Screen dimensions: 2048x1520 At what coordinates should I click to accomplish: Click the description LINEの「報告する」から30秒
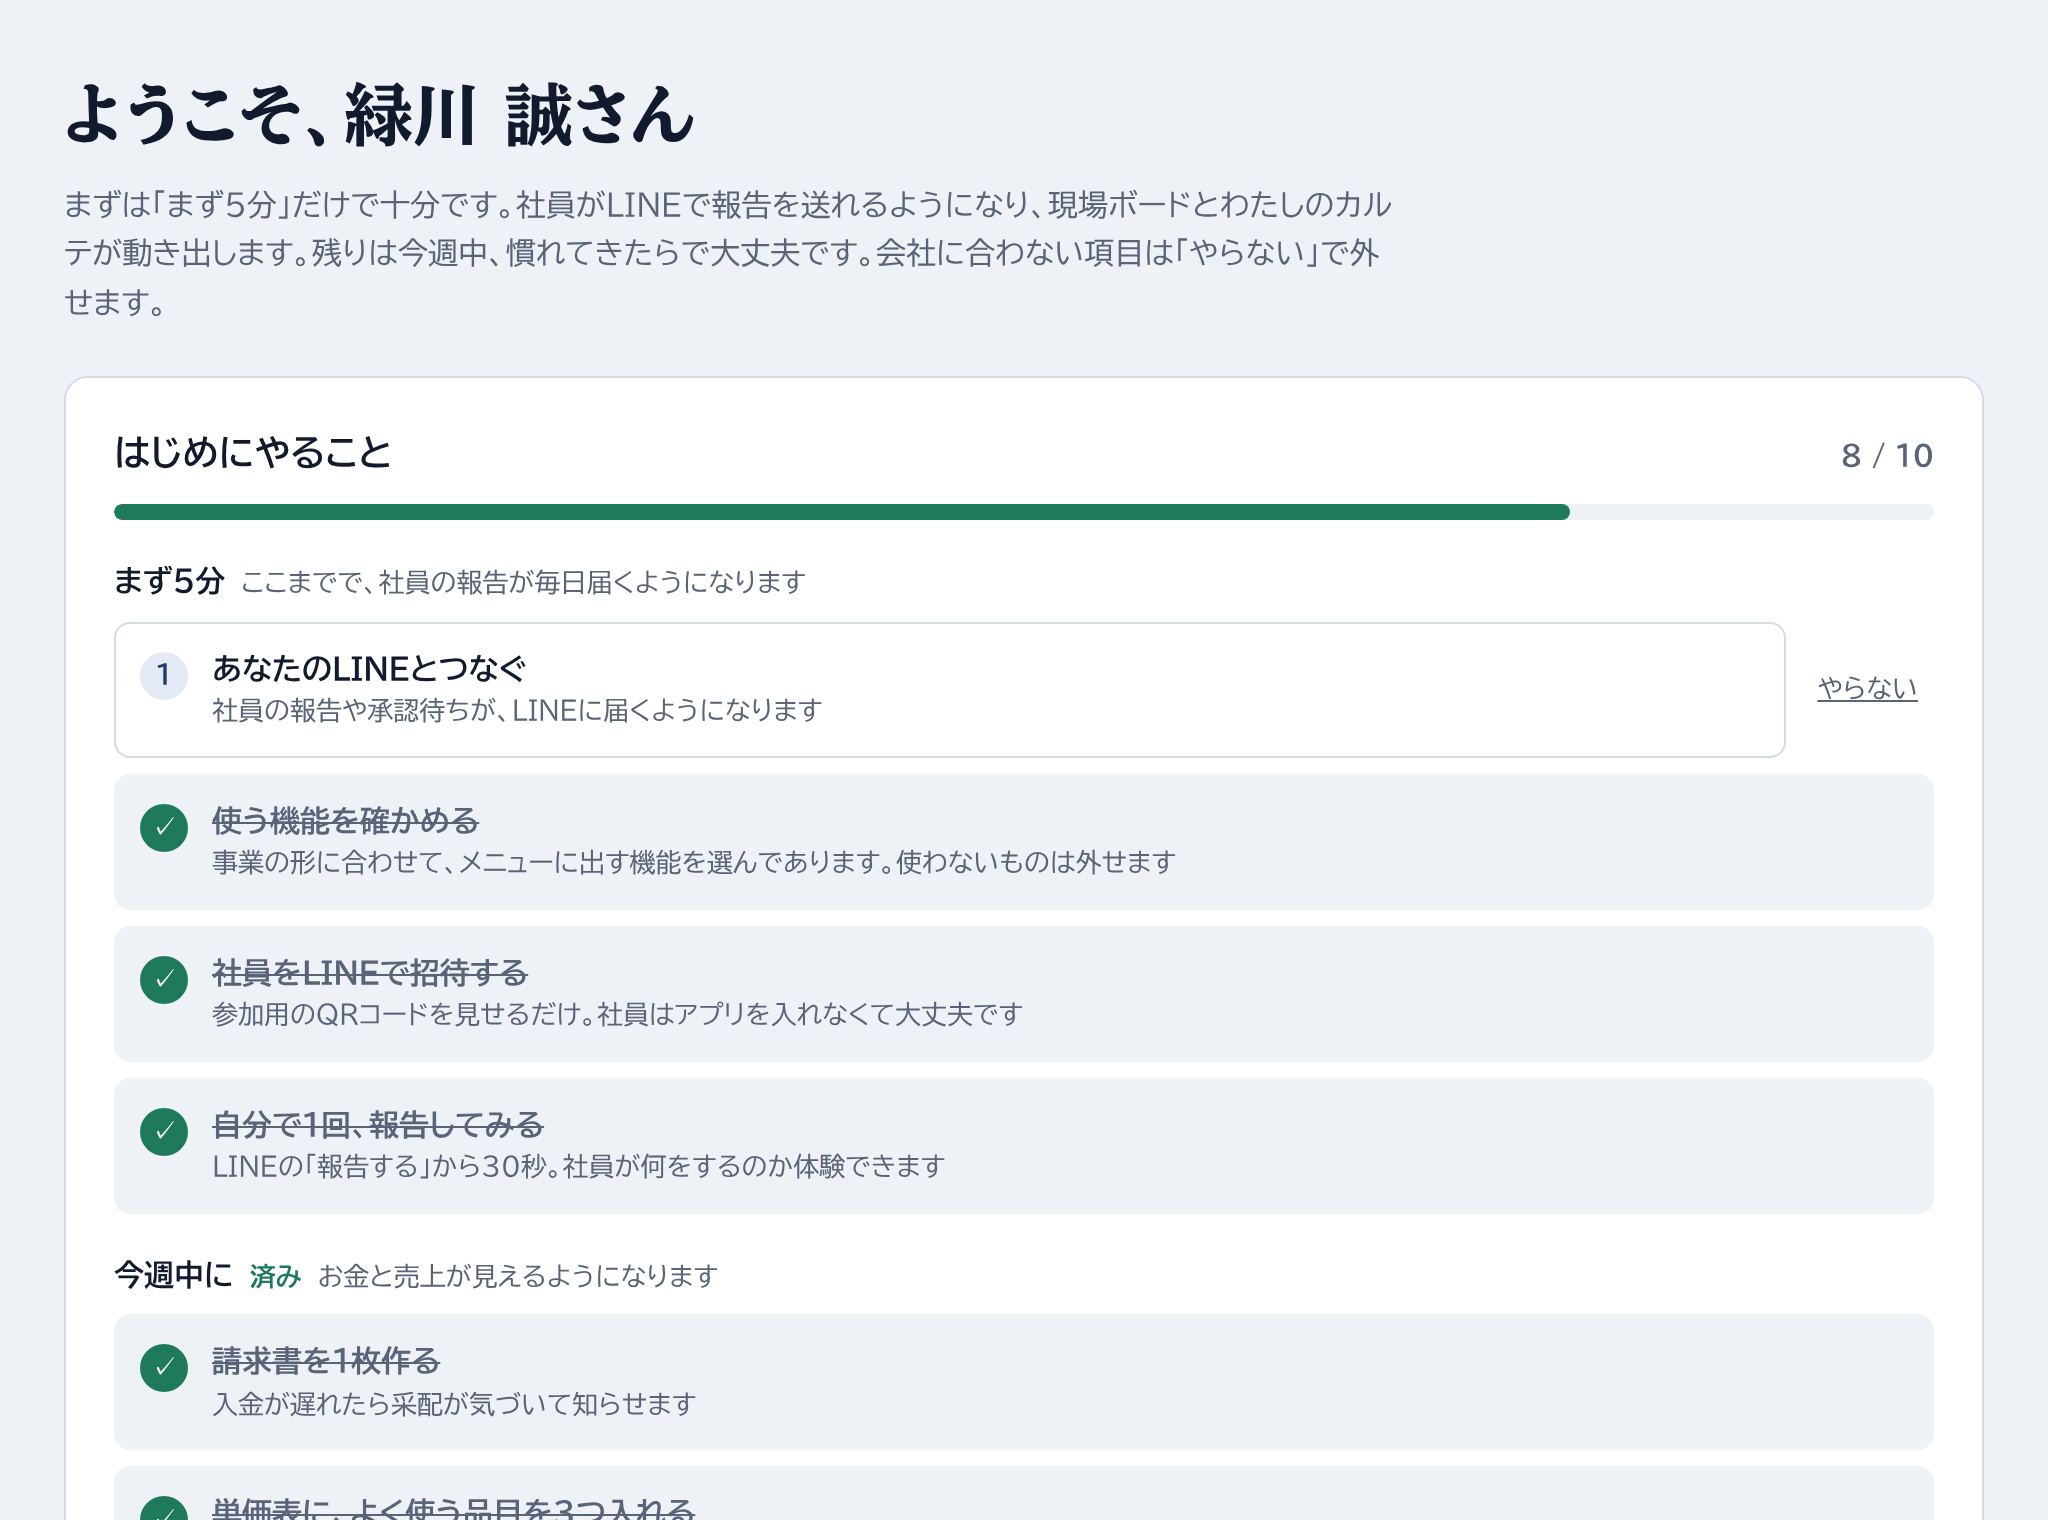578,1166
